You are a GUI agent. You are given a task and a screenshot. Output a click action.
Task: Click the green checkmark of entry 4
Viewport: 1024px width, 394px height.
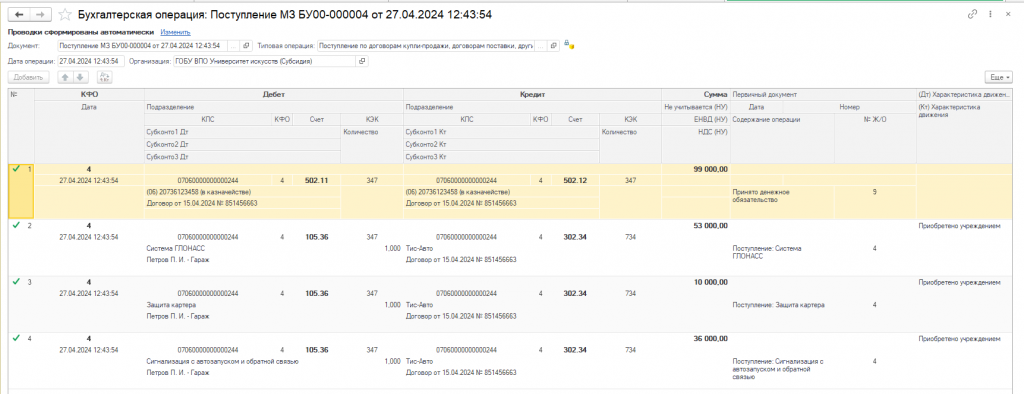(x=16, y=338)
